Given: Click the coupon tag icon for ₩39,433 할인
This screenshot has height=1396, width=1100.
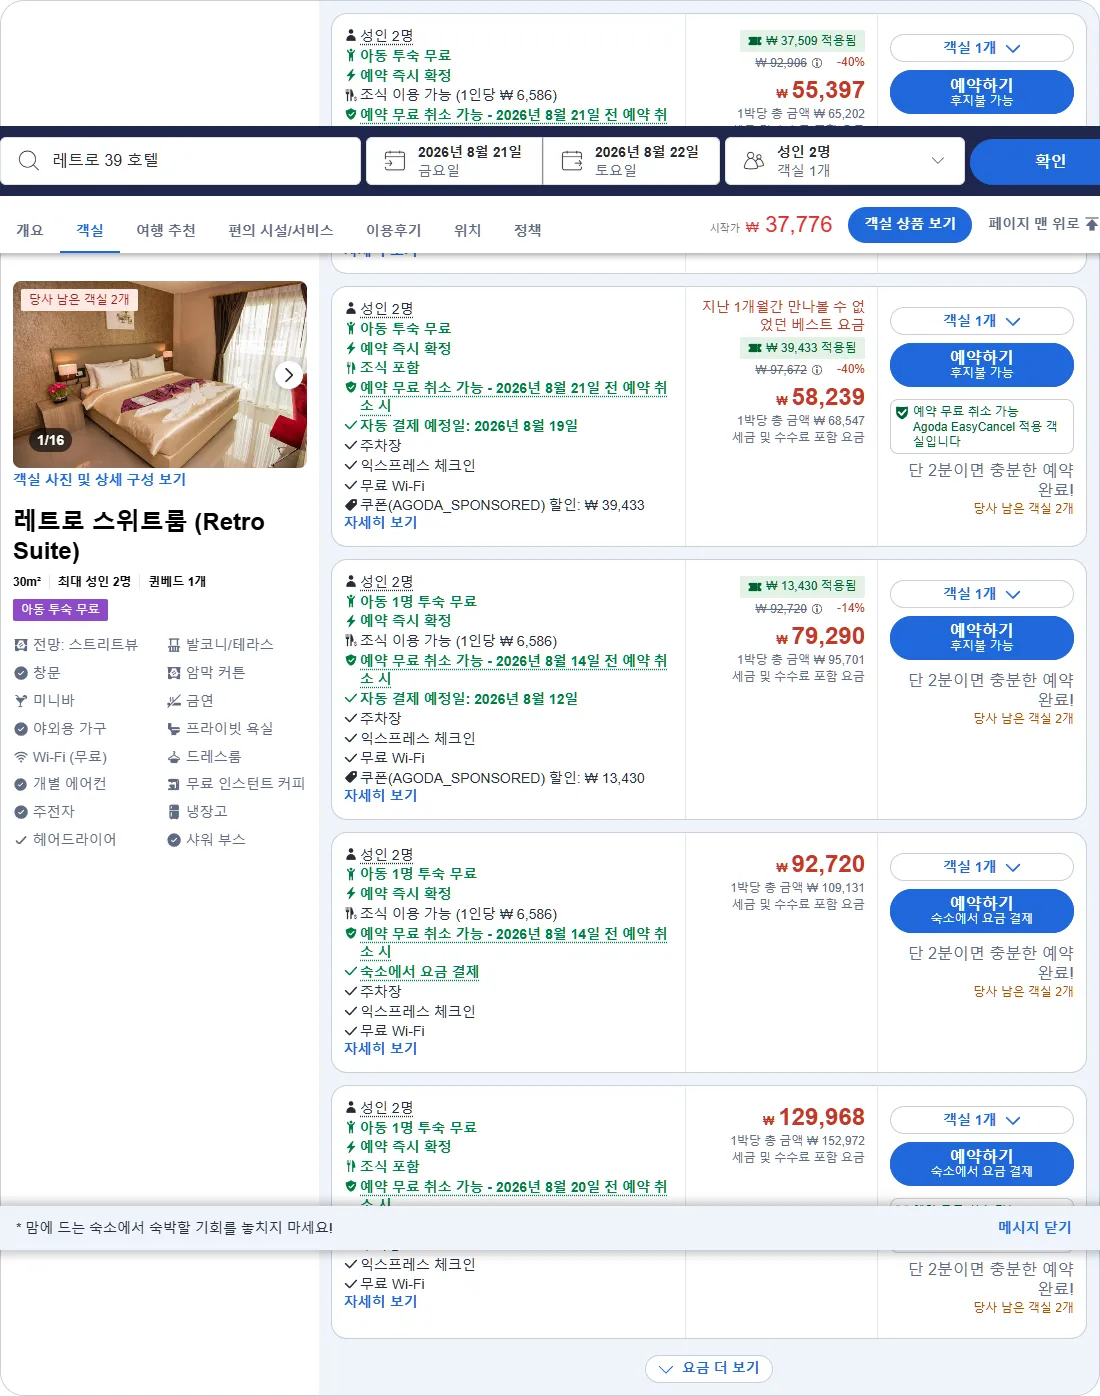Looking at the screenshot, I should pyautogui.click(x=351, y=505).
